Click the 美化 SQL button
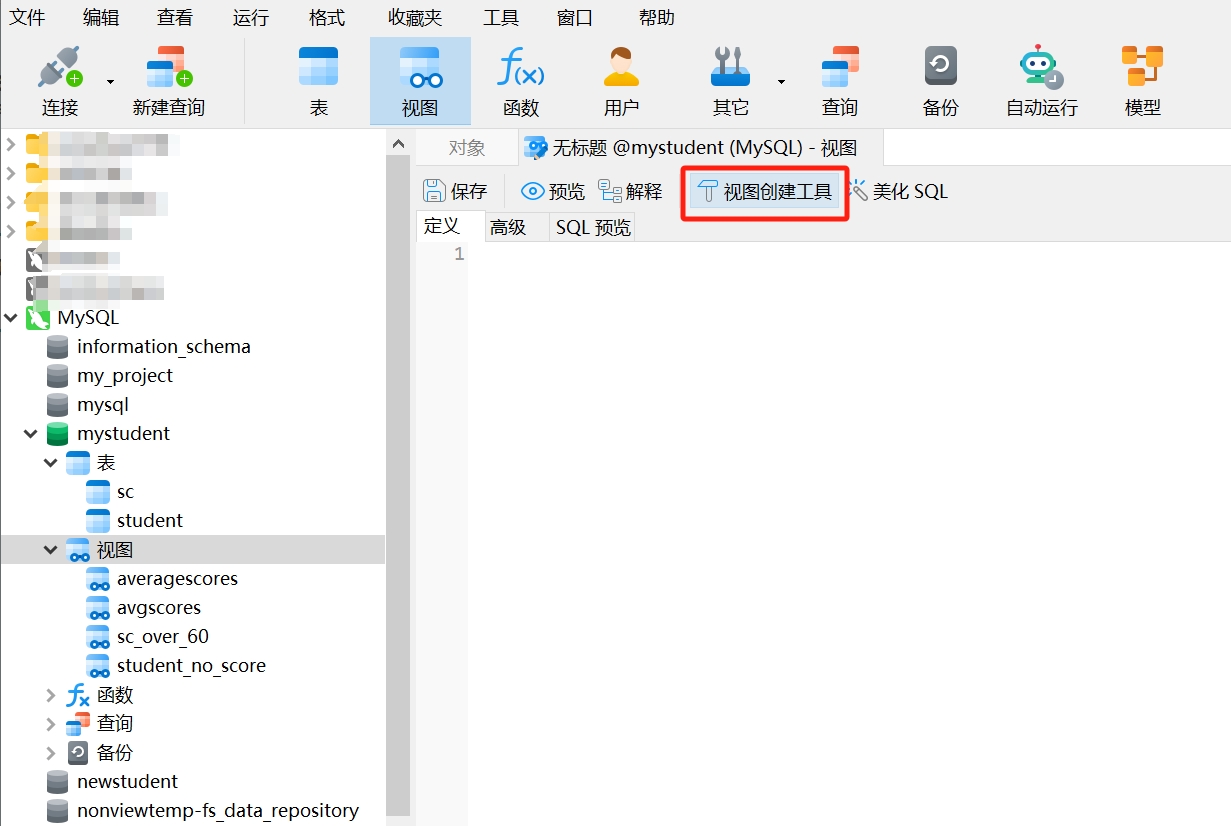 click(898, 191)
